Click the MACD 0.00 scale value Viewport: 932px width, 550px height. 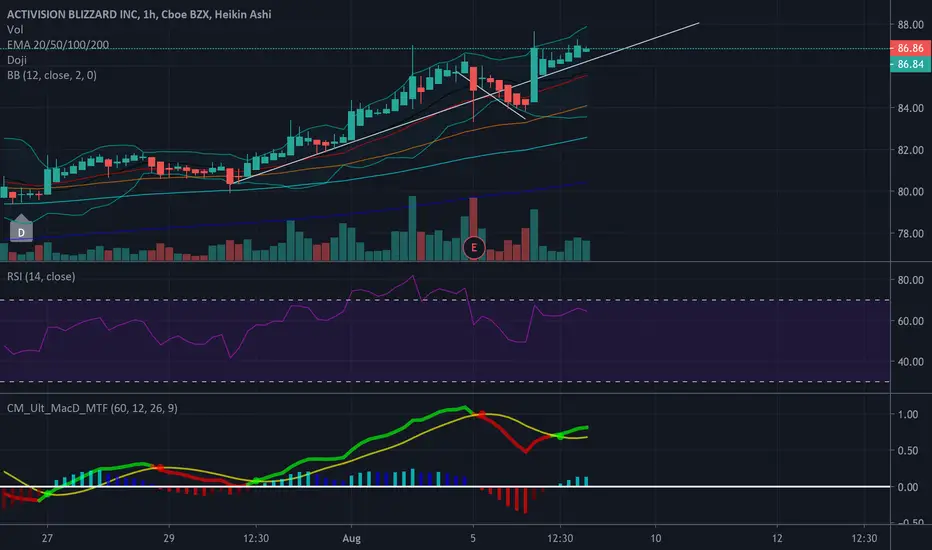[x=908, y=488]
